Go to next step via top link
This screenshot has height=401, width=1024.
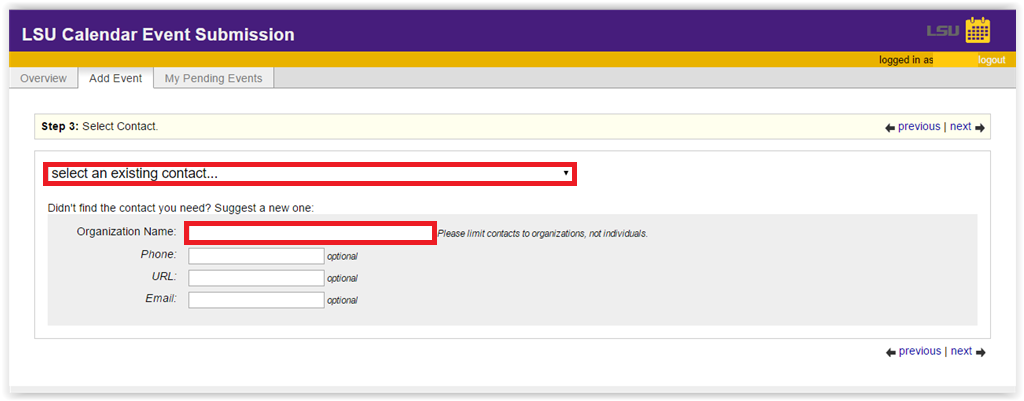961,127
